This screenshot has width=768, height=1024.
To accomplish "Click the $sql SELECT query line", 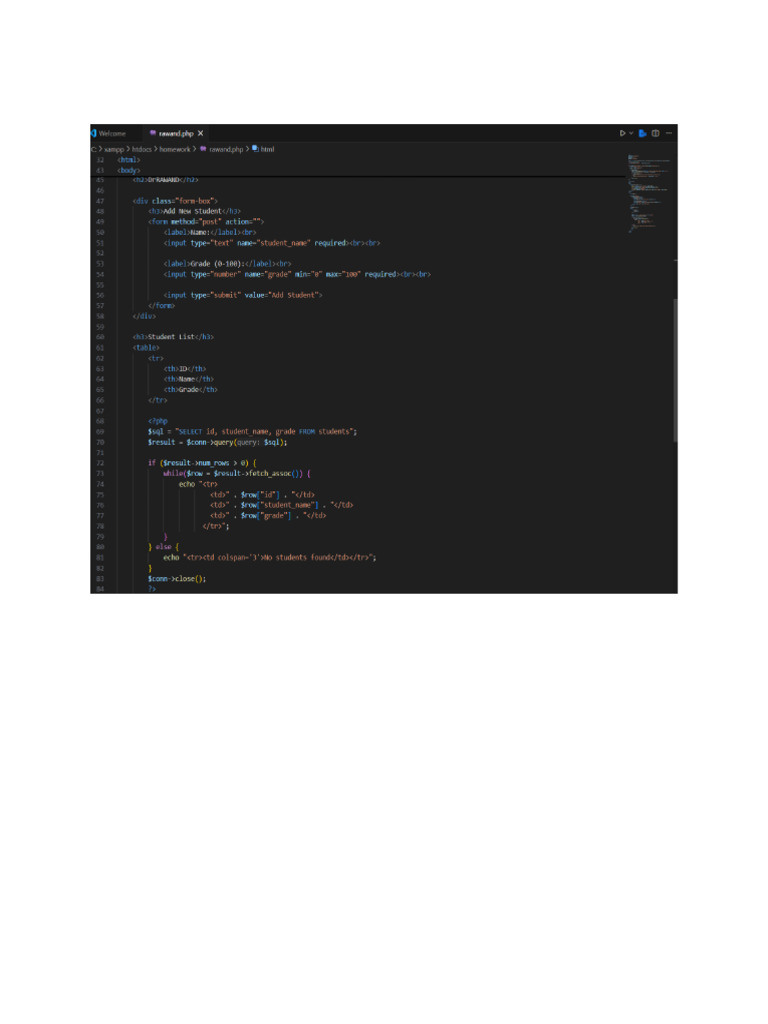I will point(252,432).
